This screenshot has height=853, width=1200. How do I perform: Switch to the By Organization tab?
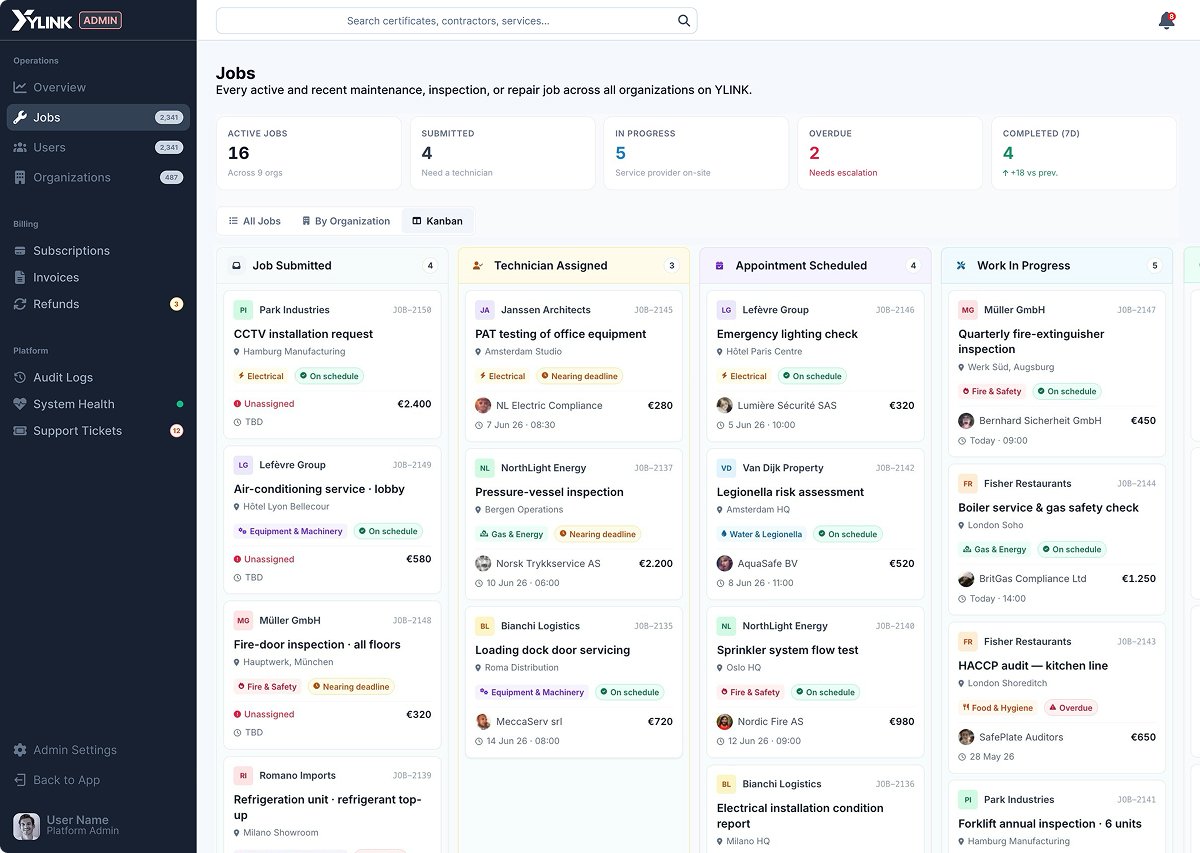(346, 221)
